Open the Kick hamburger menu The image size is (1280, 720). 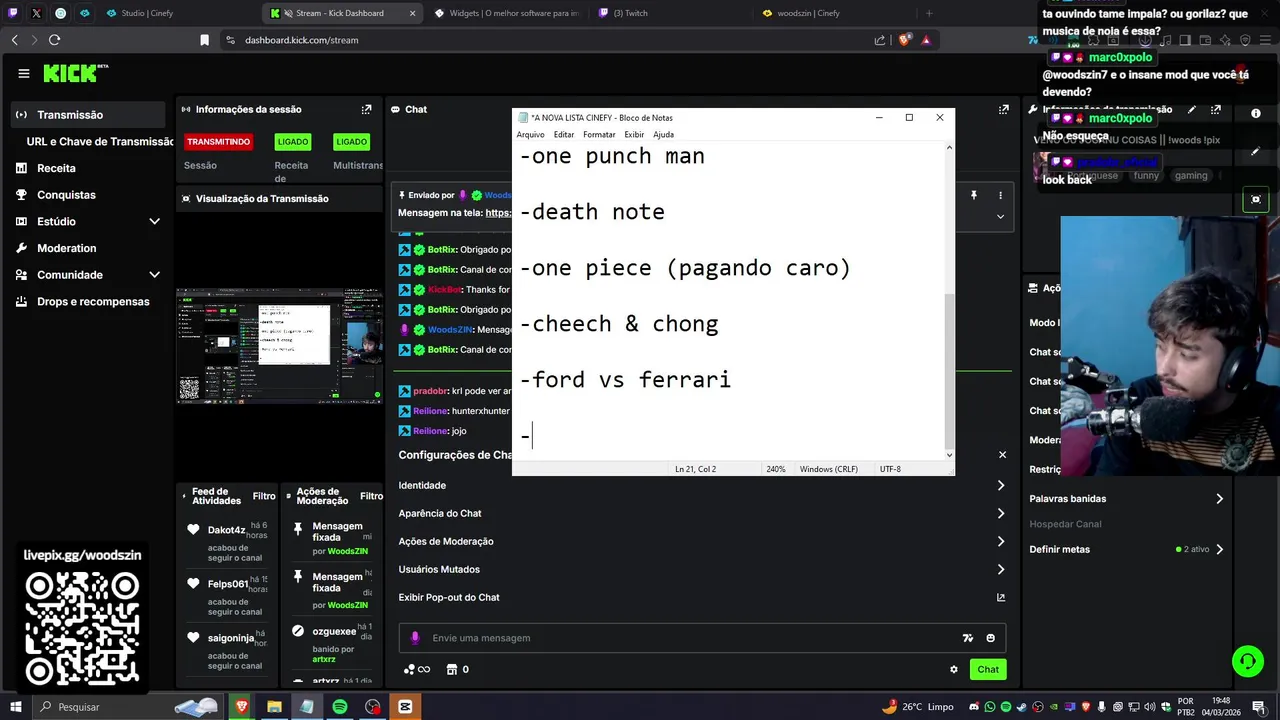[24, 73]
